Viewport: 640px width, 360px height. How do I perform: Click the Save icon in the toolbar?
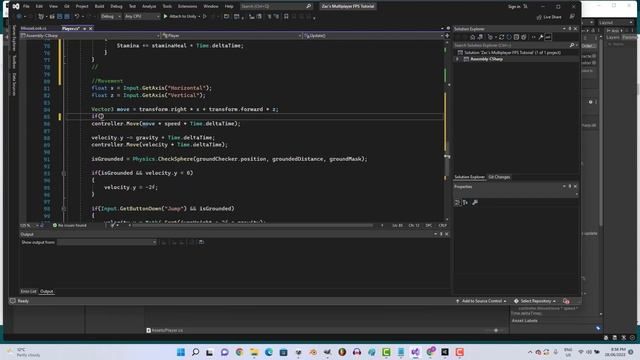[x=60, y=16]
